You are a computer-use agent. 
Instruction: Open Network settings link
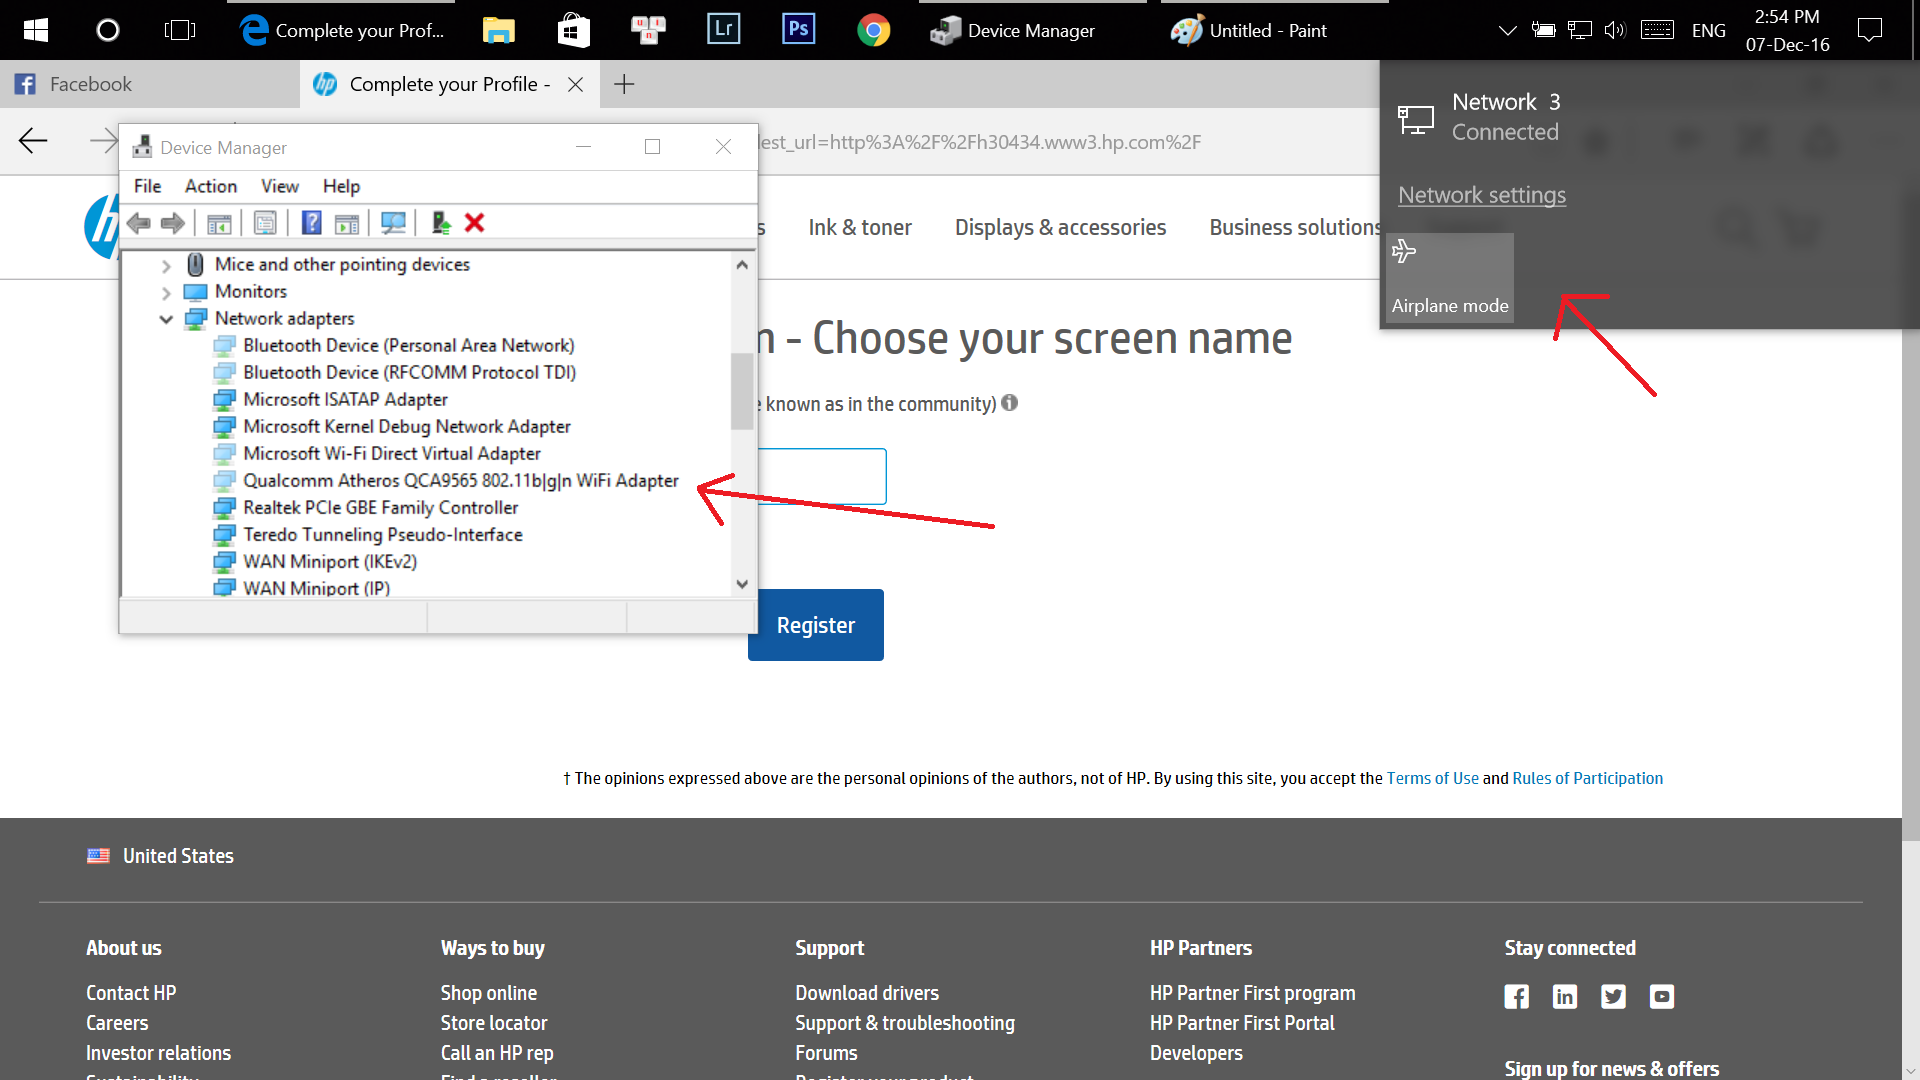click(1481, 195)
